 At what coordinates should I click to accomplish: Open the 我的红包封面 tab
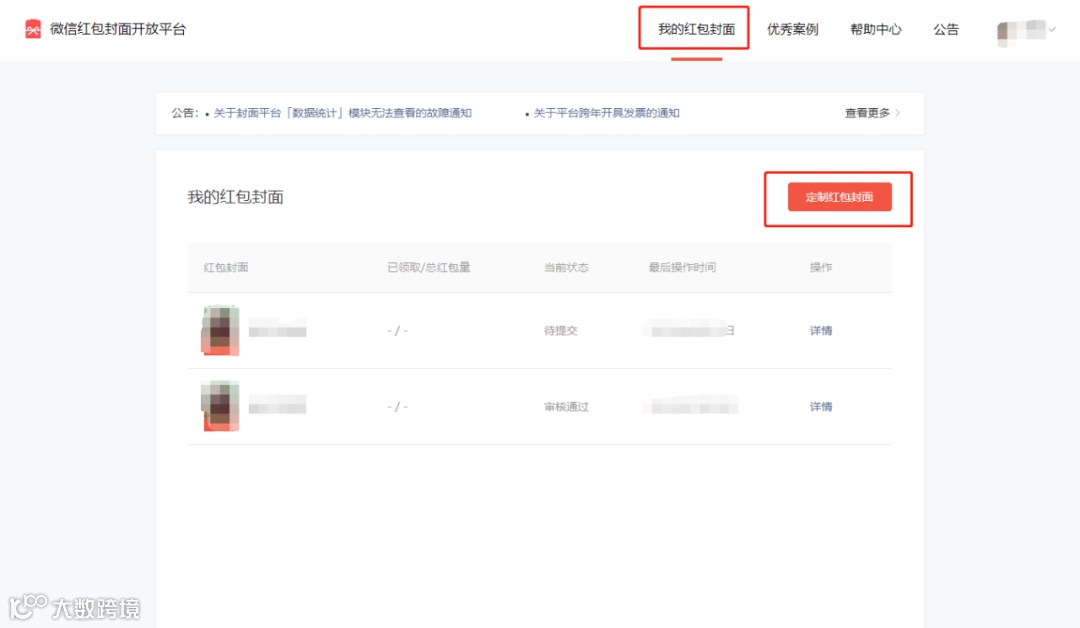pos(696,29)
